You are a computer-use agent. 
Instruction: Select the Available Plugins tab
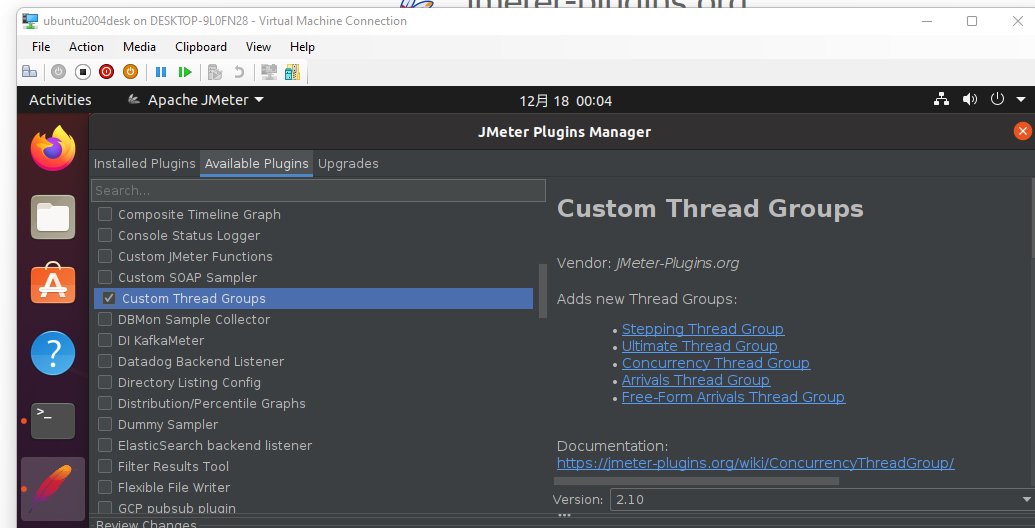[257, 164]
